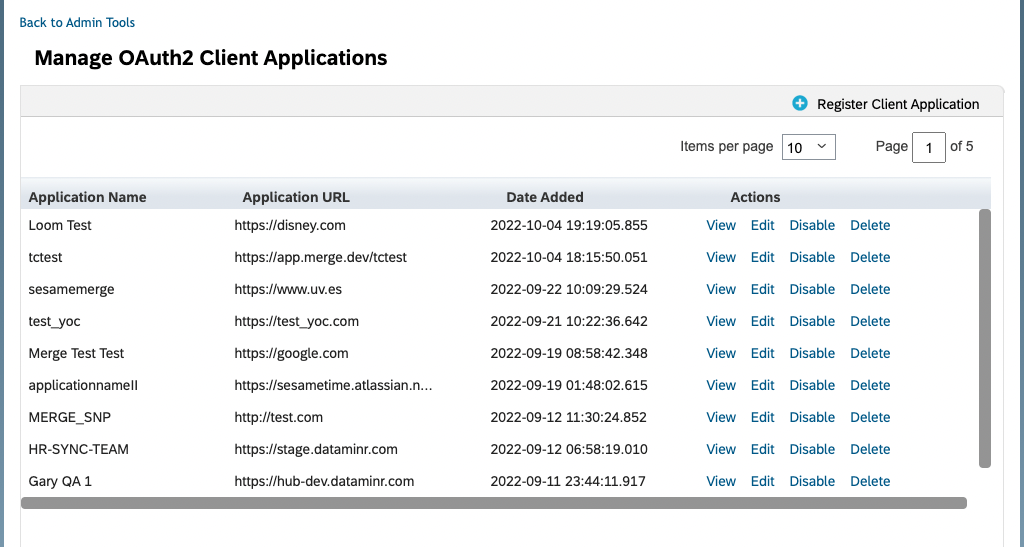
Task: Edit the applicationnameII application
Action: pyautogui.click(x=762, y=385)
